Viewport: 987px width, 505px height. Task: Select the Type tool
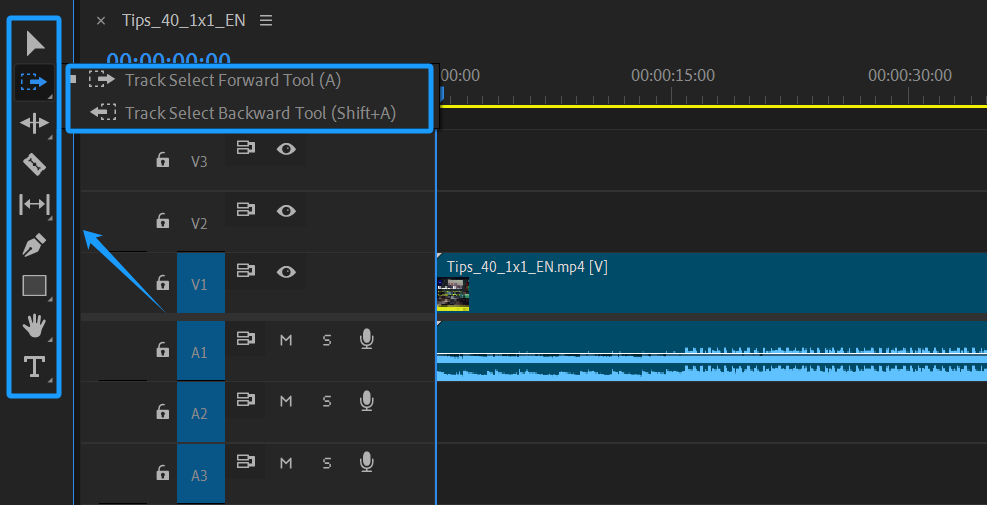35,366
